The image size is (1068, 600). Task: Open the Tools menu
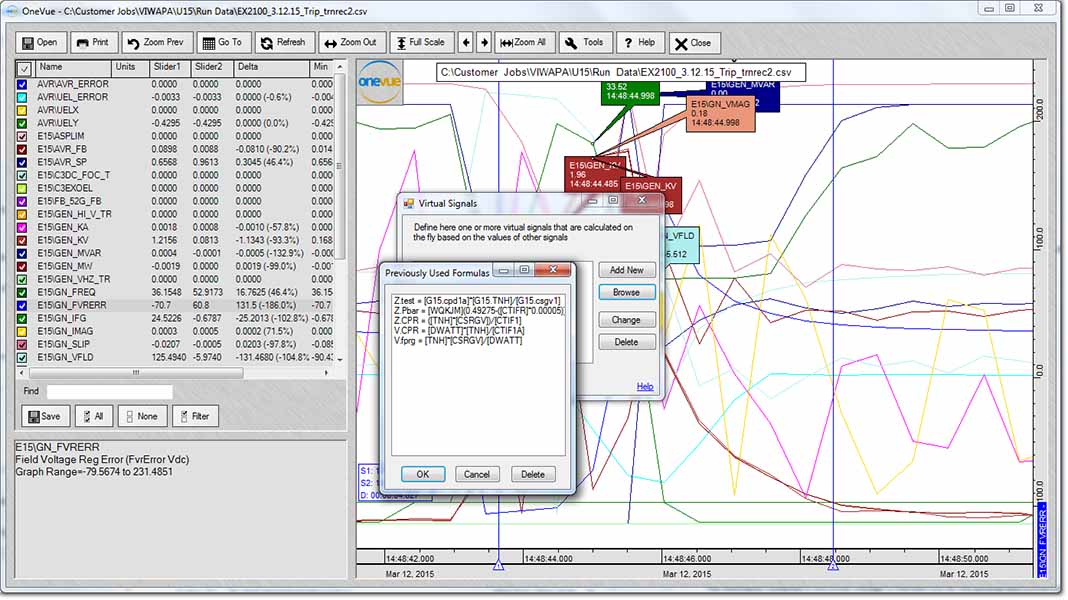[x=585, y=43]
